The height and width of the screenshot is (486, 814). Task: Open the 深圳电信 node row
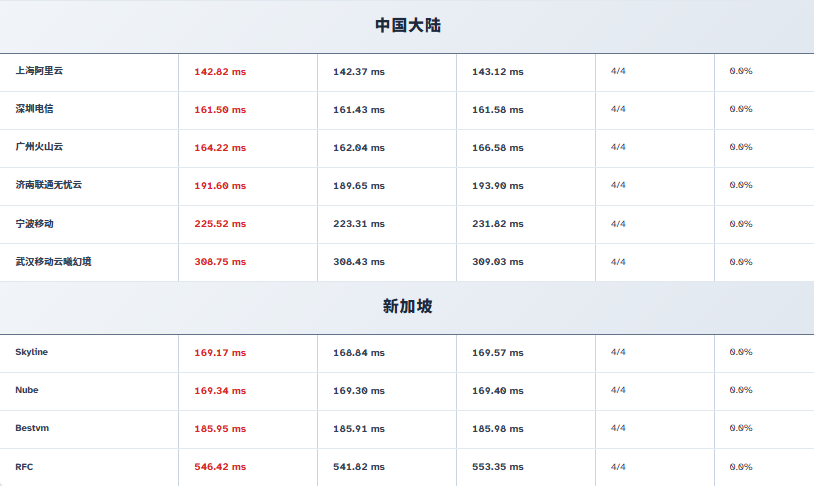click(34, 109)
